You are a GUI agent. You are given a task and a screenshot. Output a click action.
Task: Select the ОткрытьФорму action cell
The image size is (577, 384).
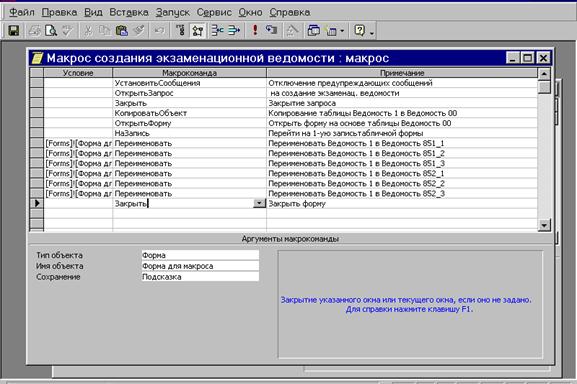coord(189,123)
